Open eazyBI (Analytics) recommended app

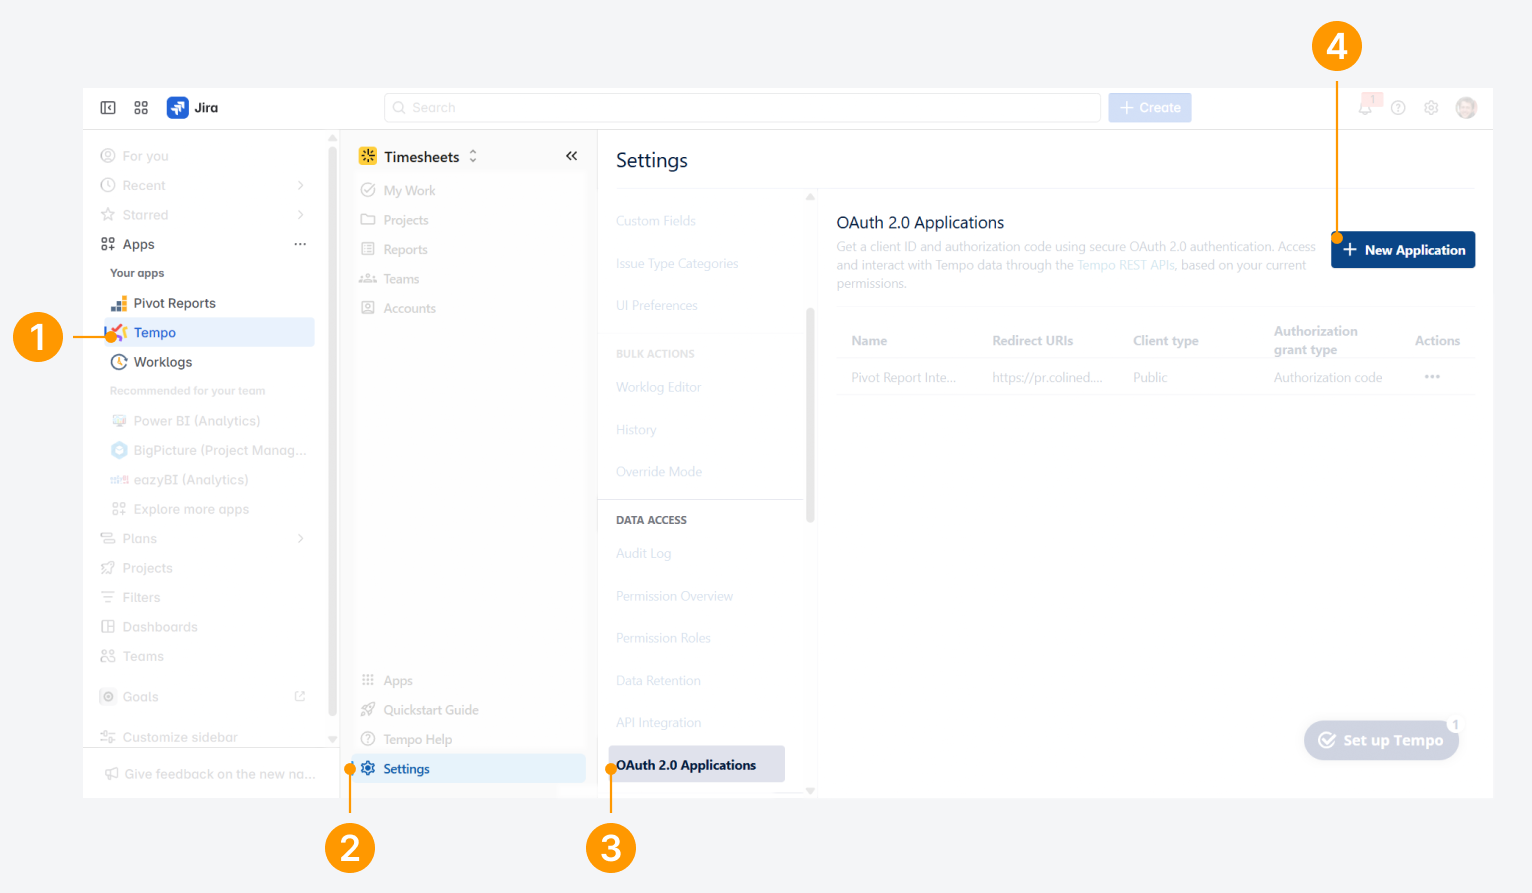tap(191, 480)
